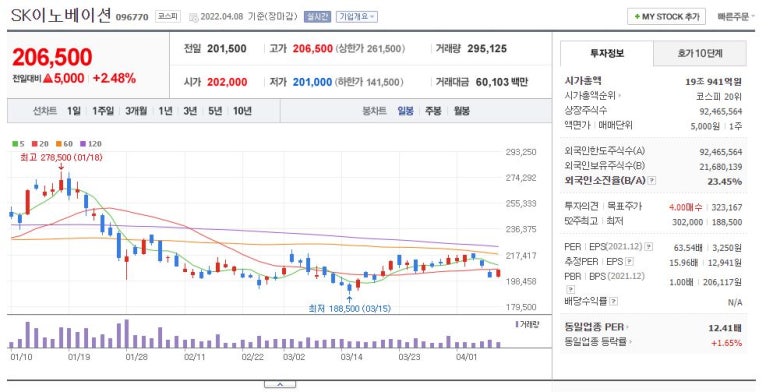Screen dimensions: 773x392
Task: Select the 3년 line chart period
Action: (x=190, y=111)
